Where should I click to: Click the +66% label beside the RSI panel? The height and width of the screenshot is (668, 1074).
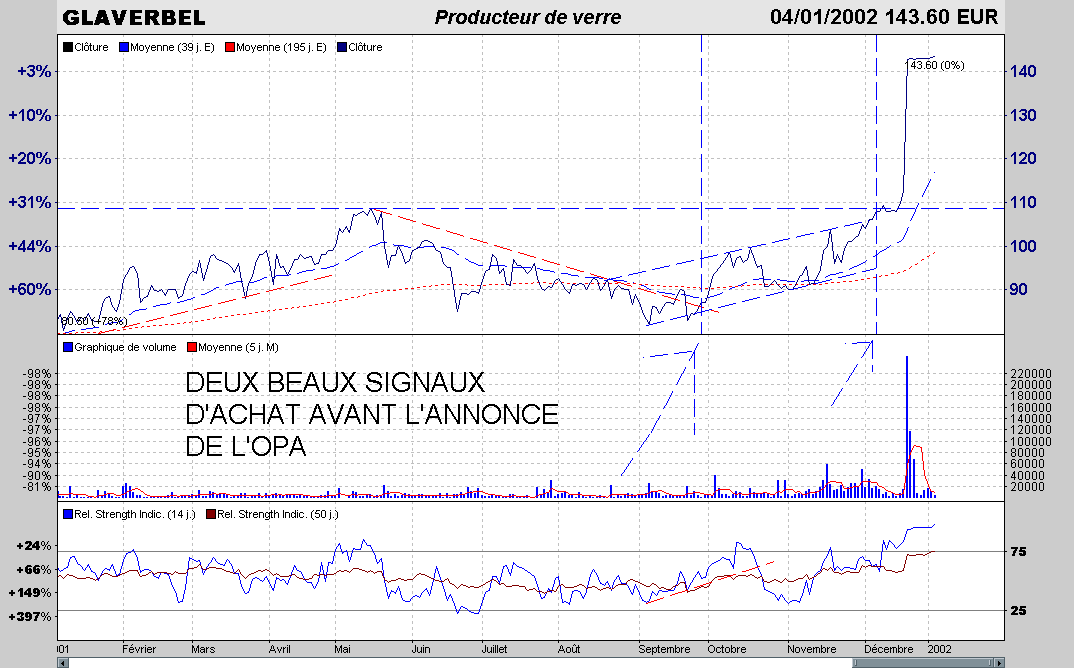[x=34, y=570]
